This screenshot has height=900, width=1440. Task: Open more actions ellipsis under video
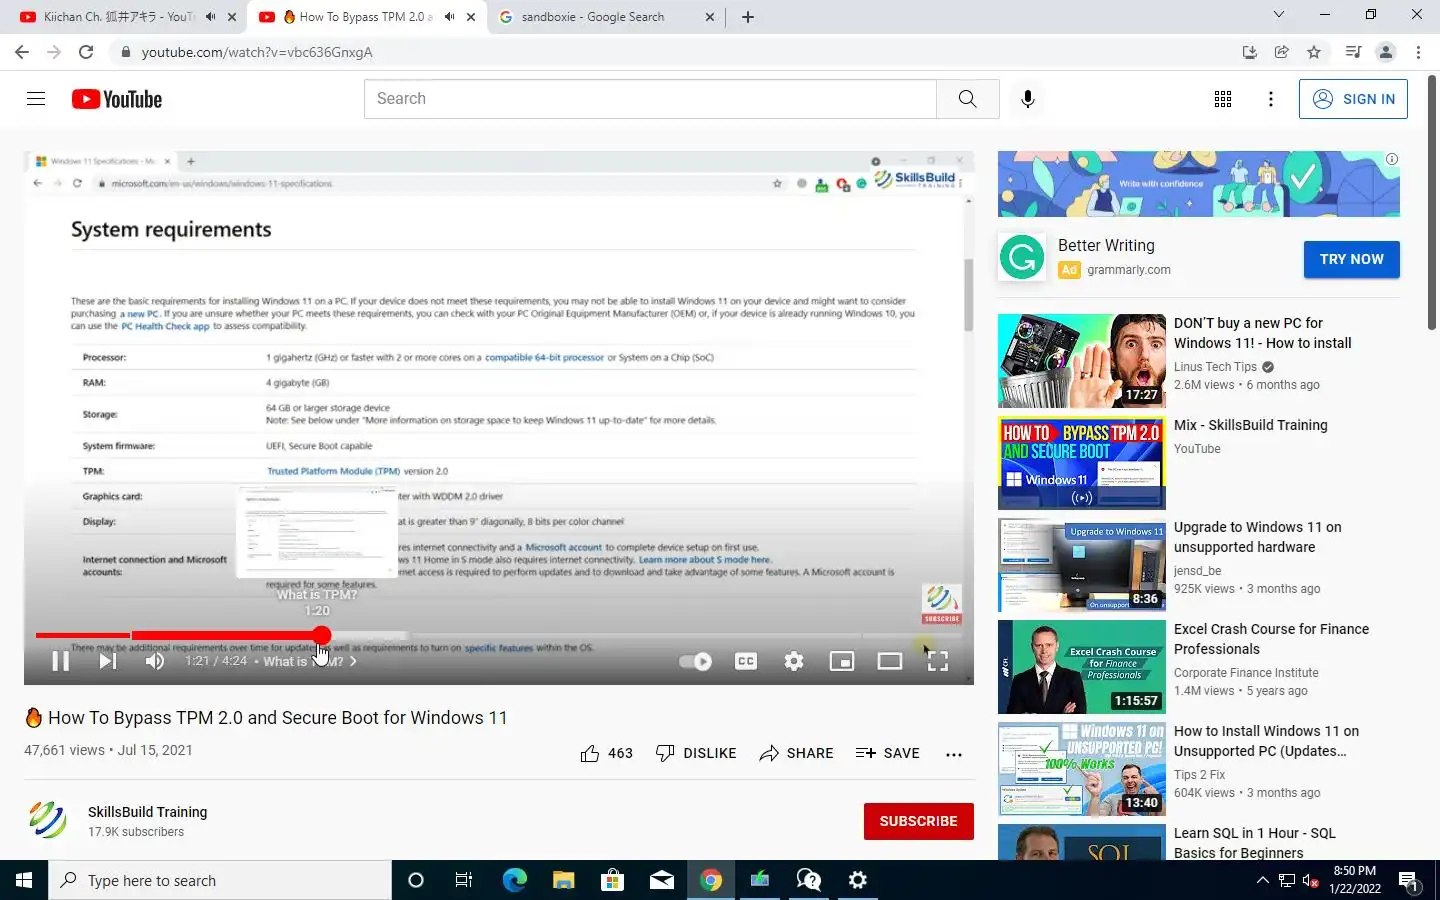(954, 754)
